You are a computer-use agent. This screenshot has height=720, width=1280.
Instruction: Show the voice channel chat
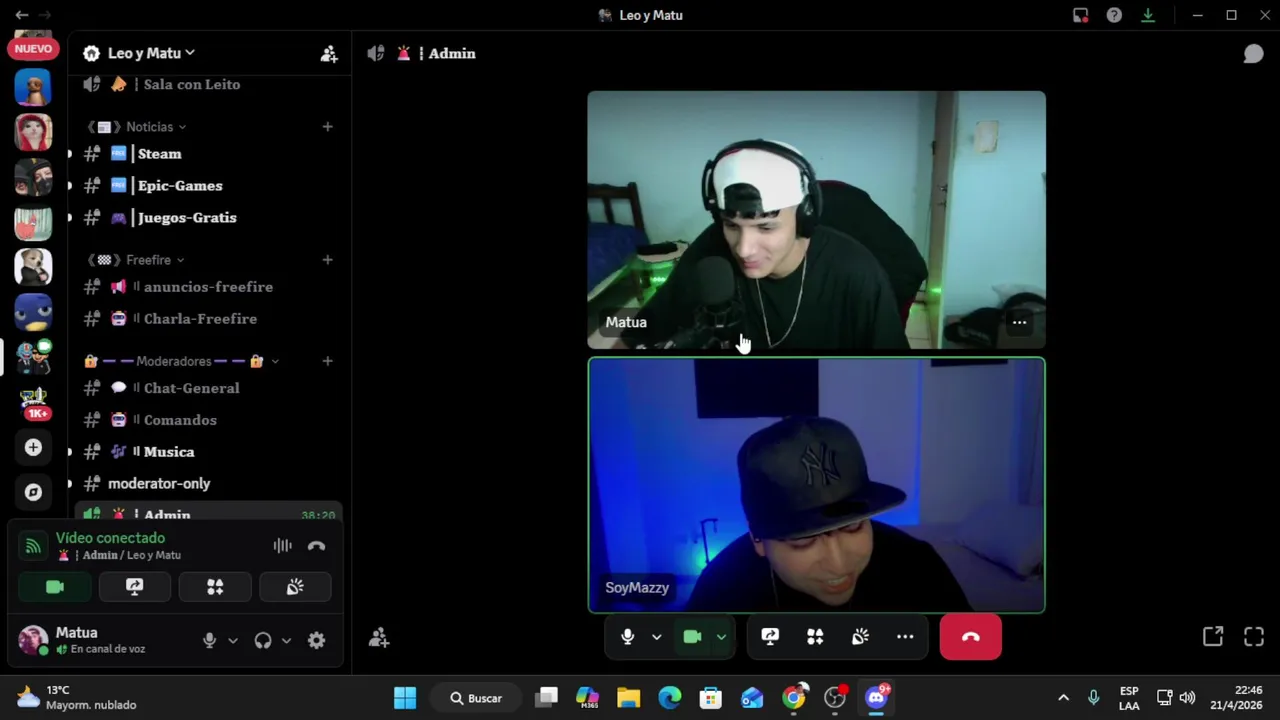[1253, 54]
